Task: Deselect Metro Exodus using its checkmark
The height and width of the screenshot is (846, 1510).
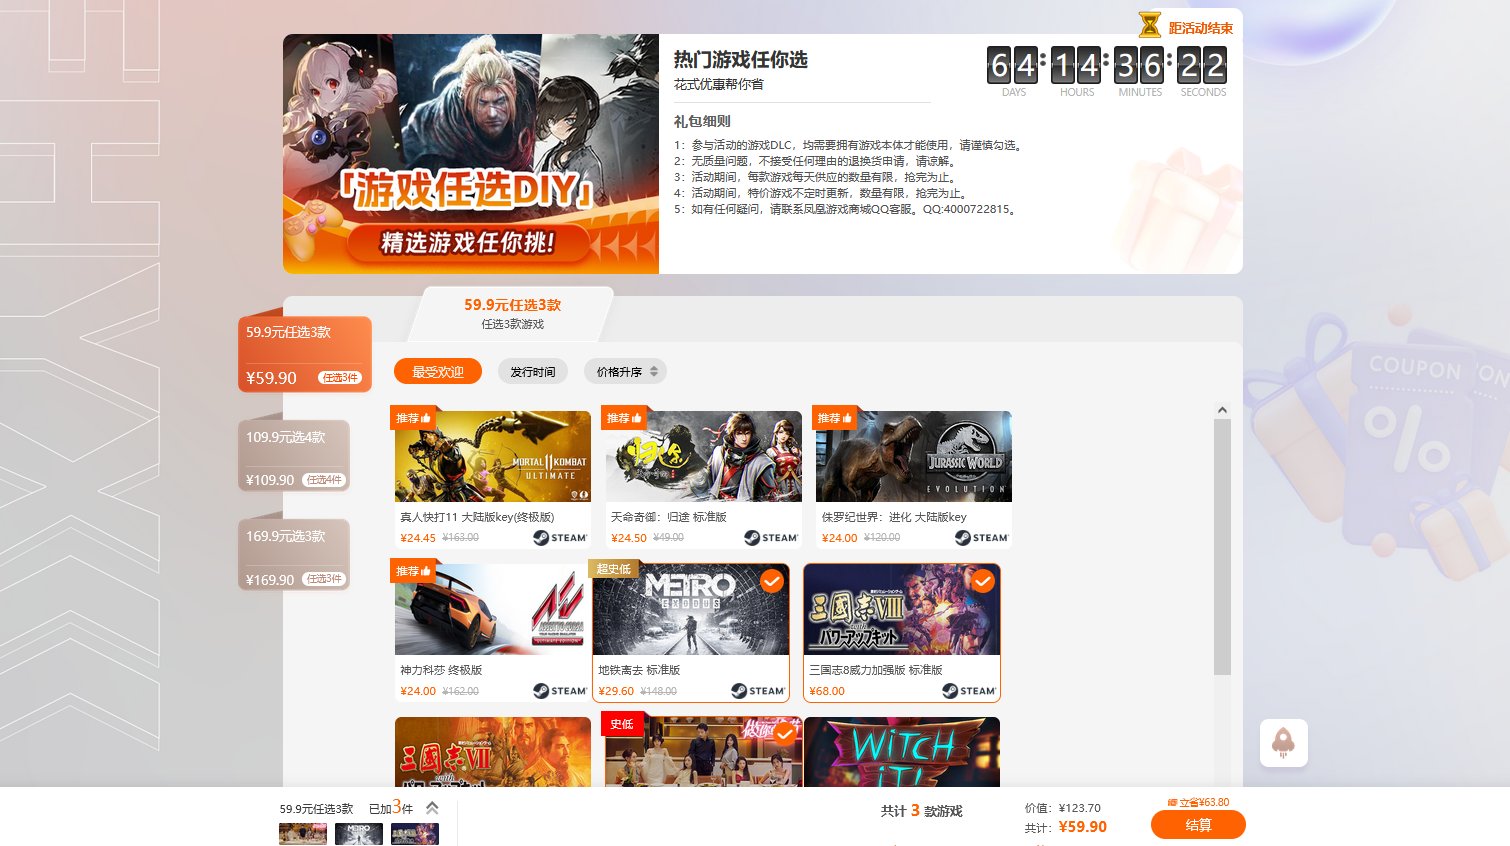Action: (x=771, y=581)
